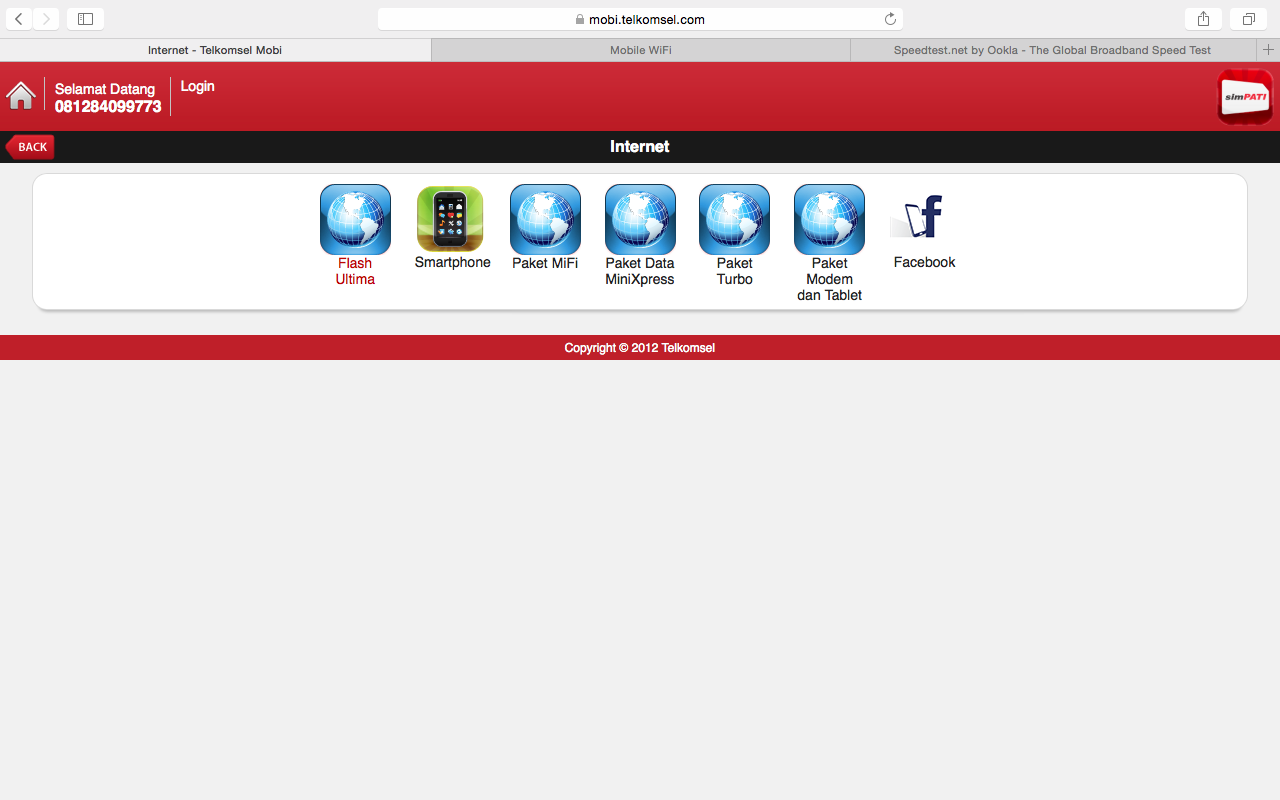Switch to the Speedtest.net by Ookla tab

click(x=1052, y=50)
